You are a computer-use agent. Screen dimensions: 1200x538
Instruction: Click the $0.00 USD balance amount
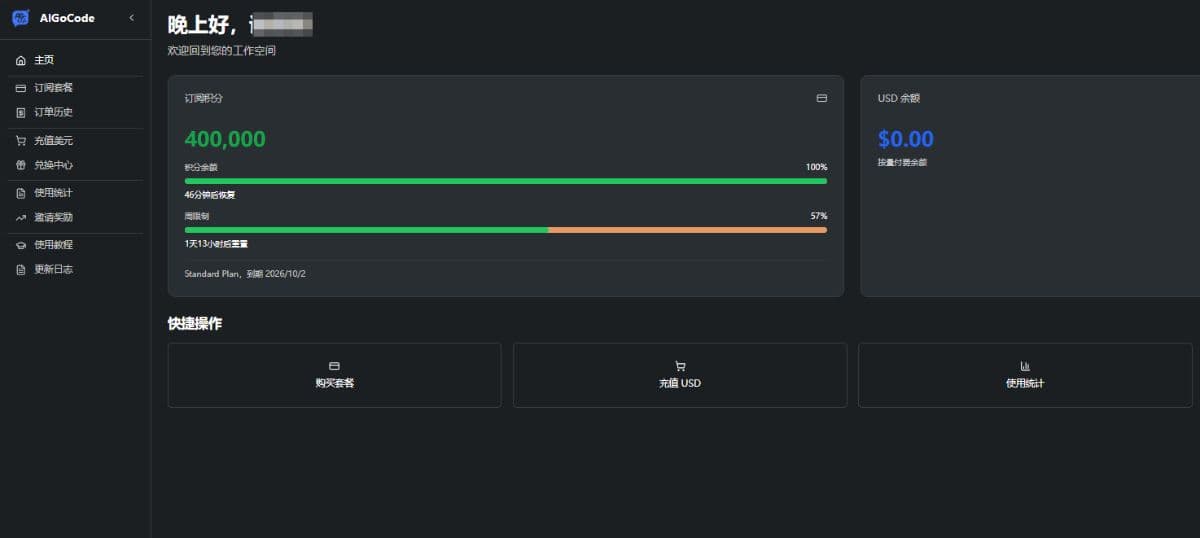pos(905,139)
